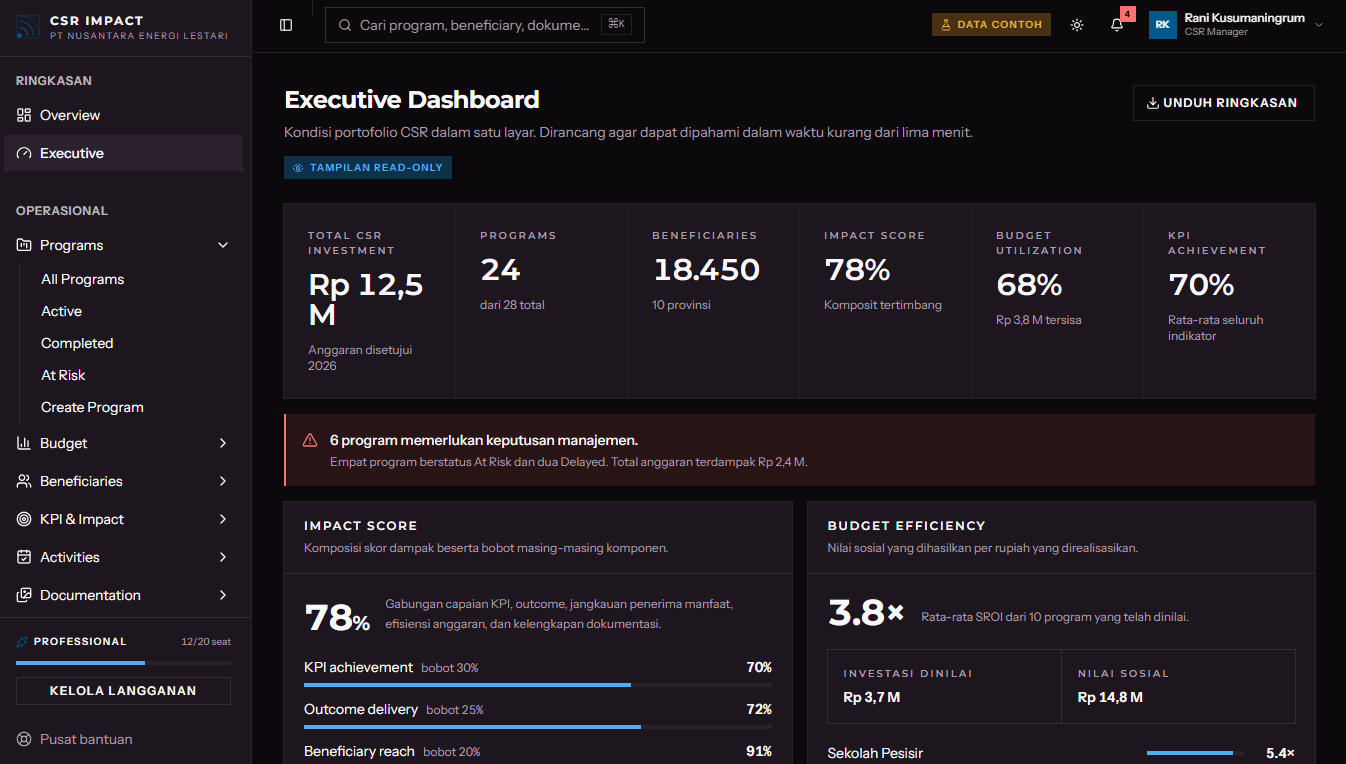The image size is (1346, 764).
Task: Click the RK user avatar
Action: (x=1163, y=25)
